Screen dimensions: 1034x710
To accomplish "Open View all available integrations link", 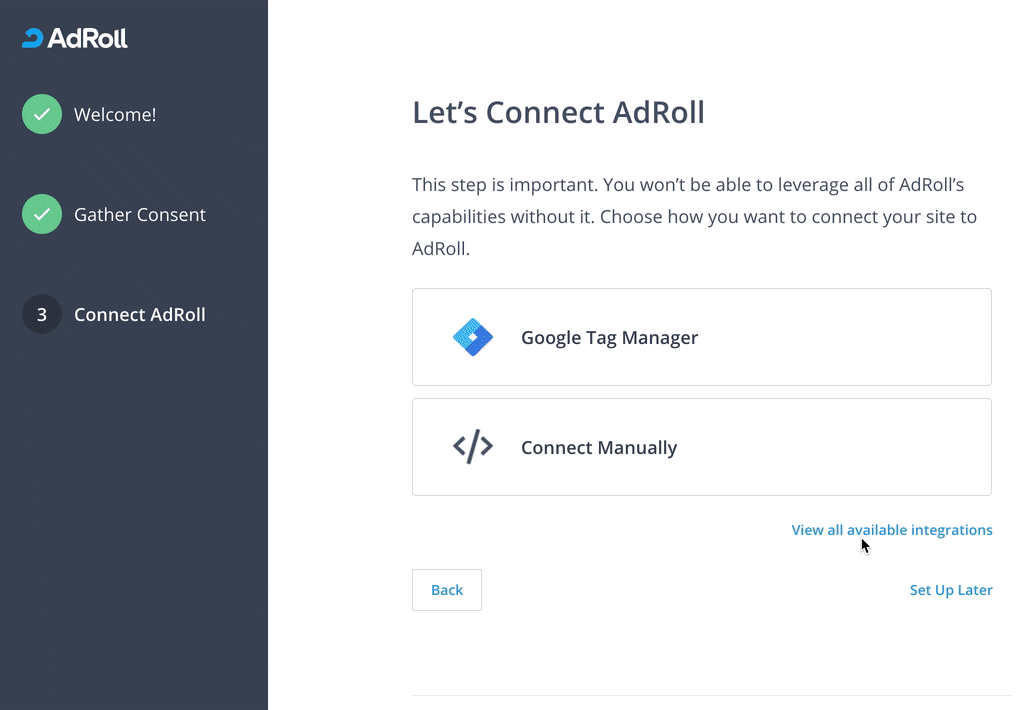I will click(x=891, y=530).
